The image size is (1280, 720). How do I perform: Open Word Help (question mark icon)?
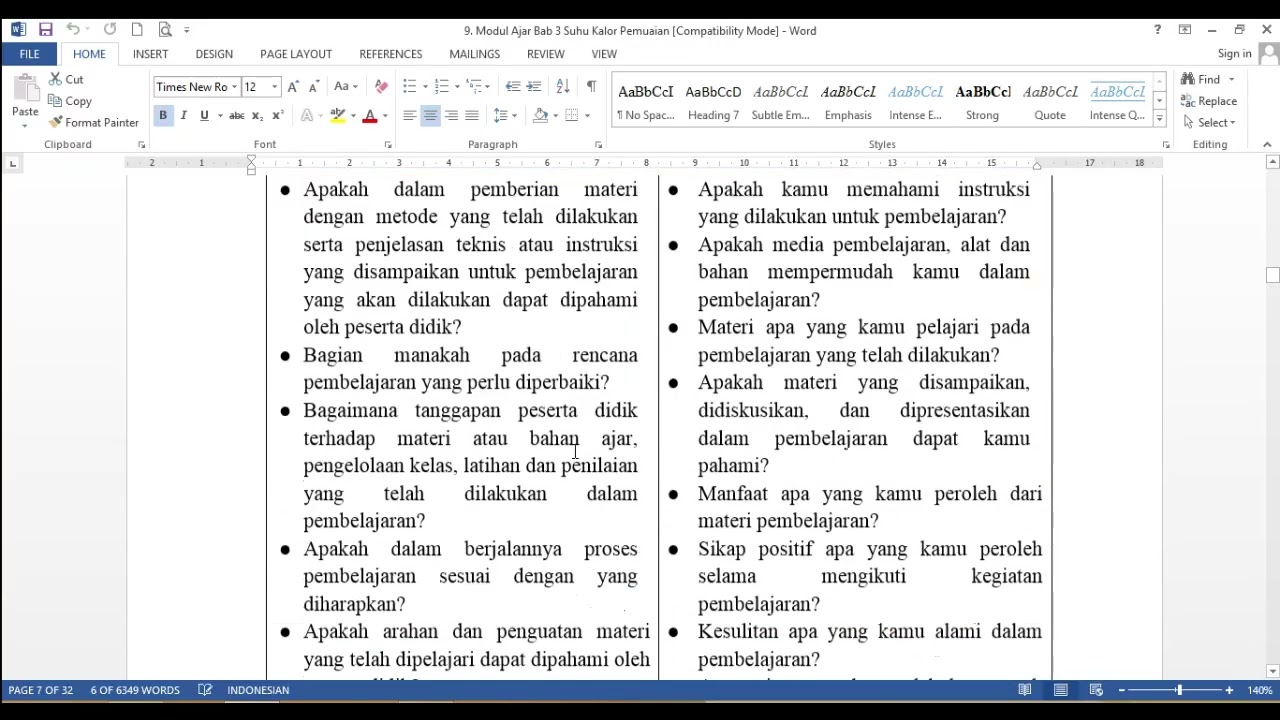1157,30
